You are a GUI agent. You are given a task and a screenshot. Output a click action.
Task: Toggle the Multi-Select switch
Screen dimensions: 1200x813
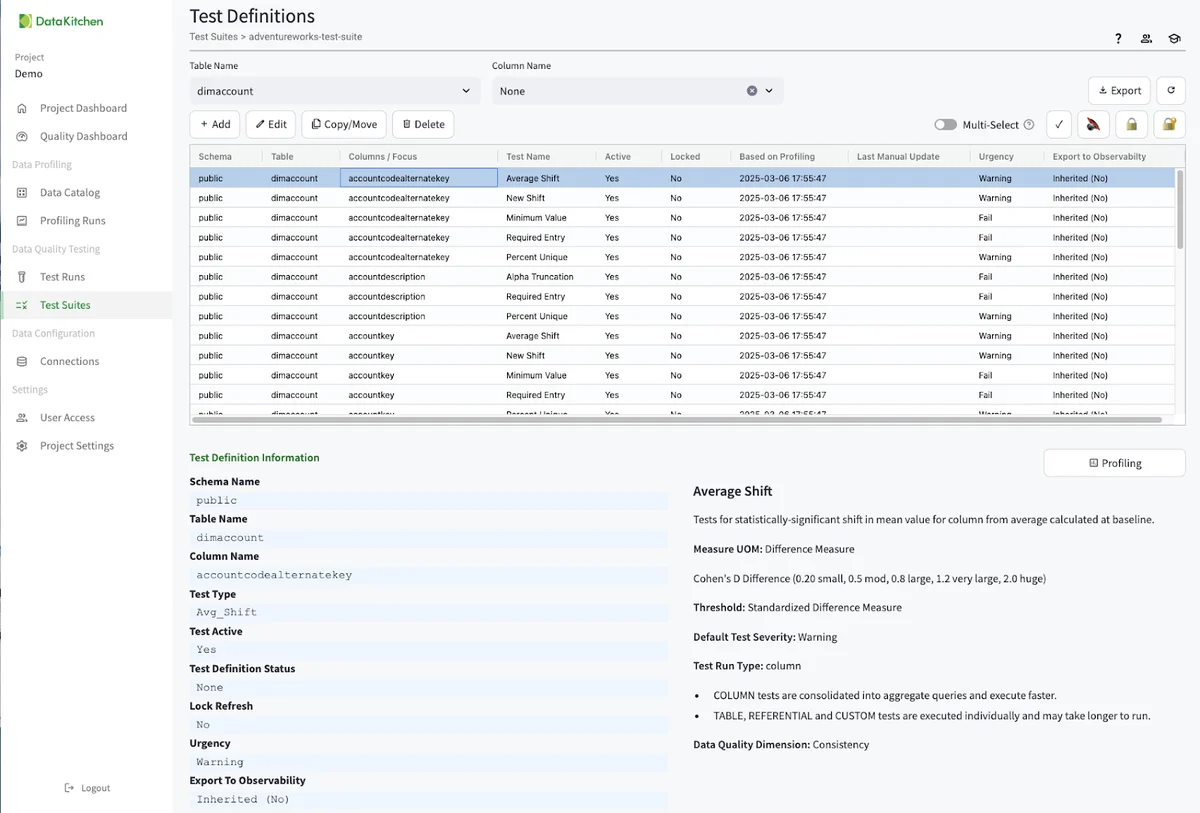[x=945, y=125]
